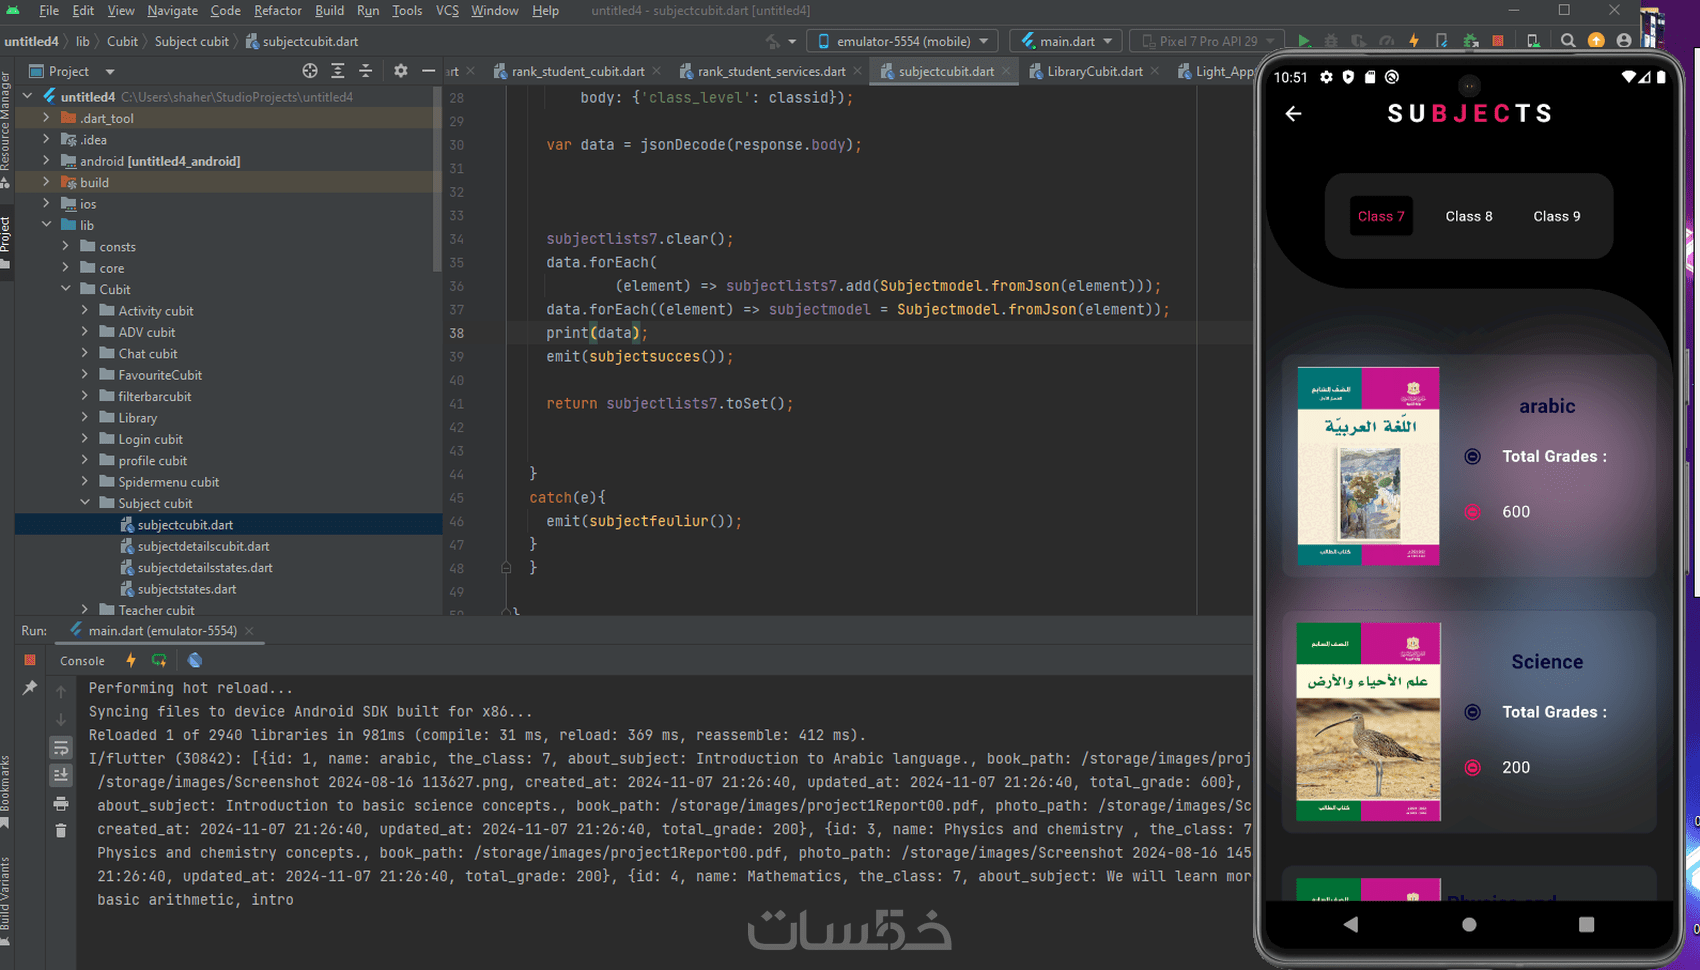The image size is (1700, 970).
Task: Collapse the Cubit folder
Action: tap(66, 289)
